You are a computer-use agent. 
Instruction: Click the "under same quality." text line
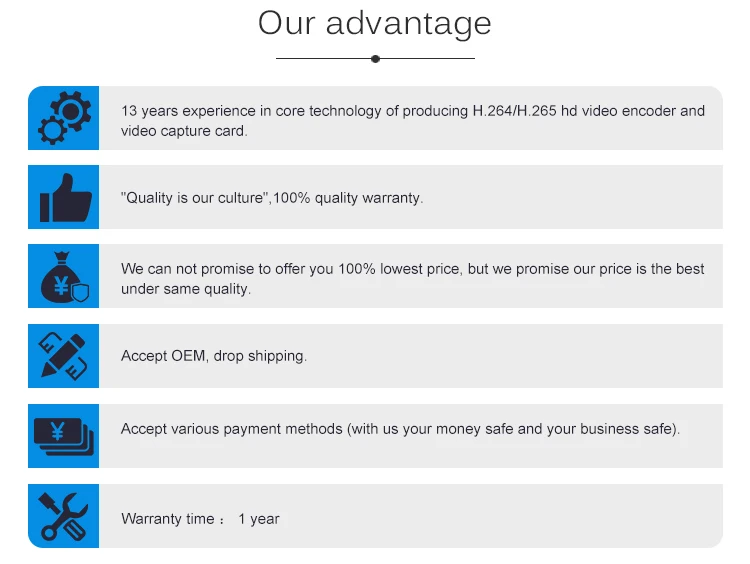click(186, 289)
